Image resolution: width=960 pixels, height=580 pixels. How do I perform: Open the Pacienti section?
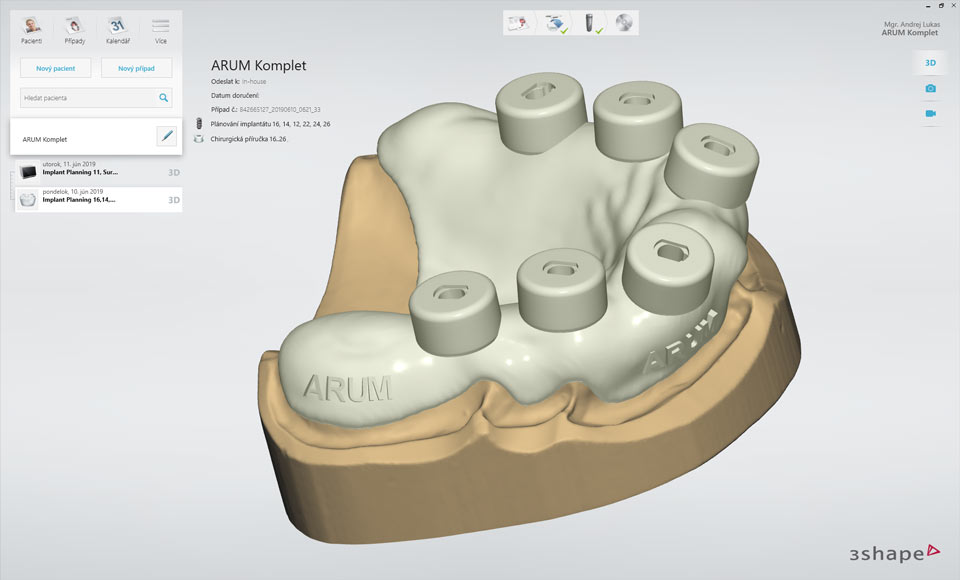(32, 31)
